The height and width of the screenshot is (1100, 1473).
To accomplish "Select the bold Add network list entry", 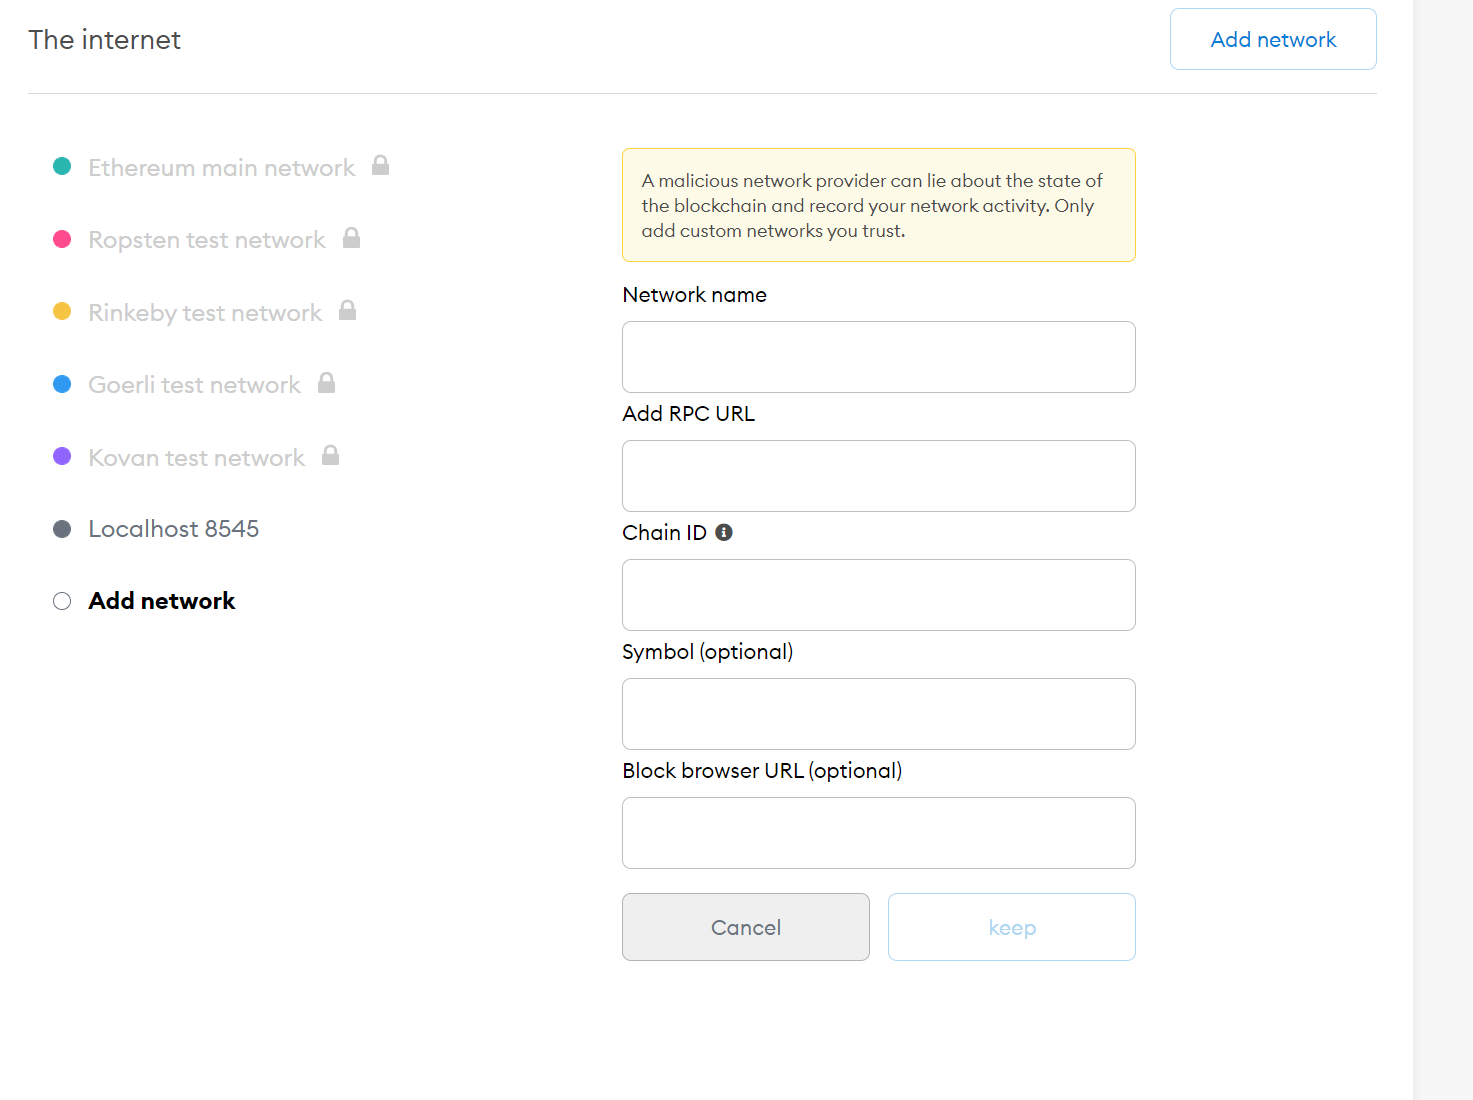I will 162,601.
